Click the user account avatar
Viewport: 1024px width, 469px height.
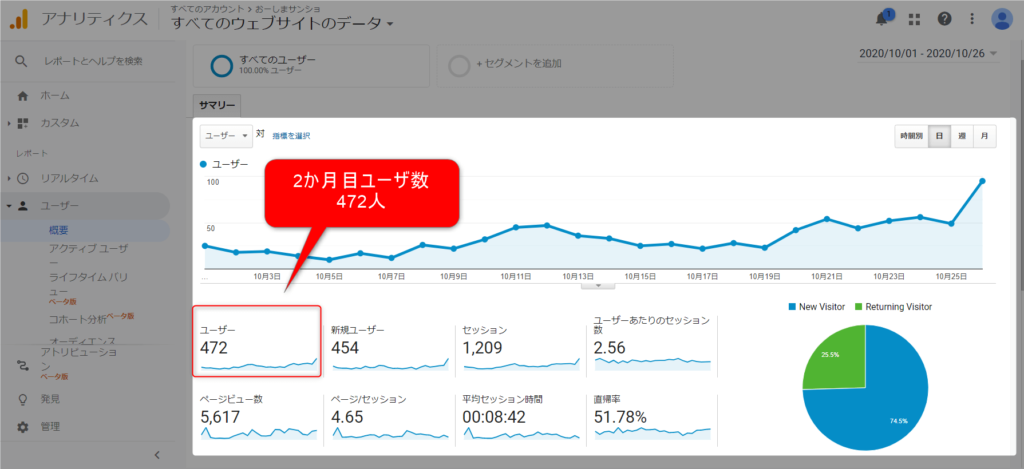[1002, 18]
